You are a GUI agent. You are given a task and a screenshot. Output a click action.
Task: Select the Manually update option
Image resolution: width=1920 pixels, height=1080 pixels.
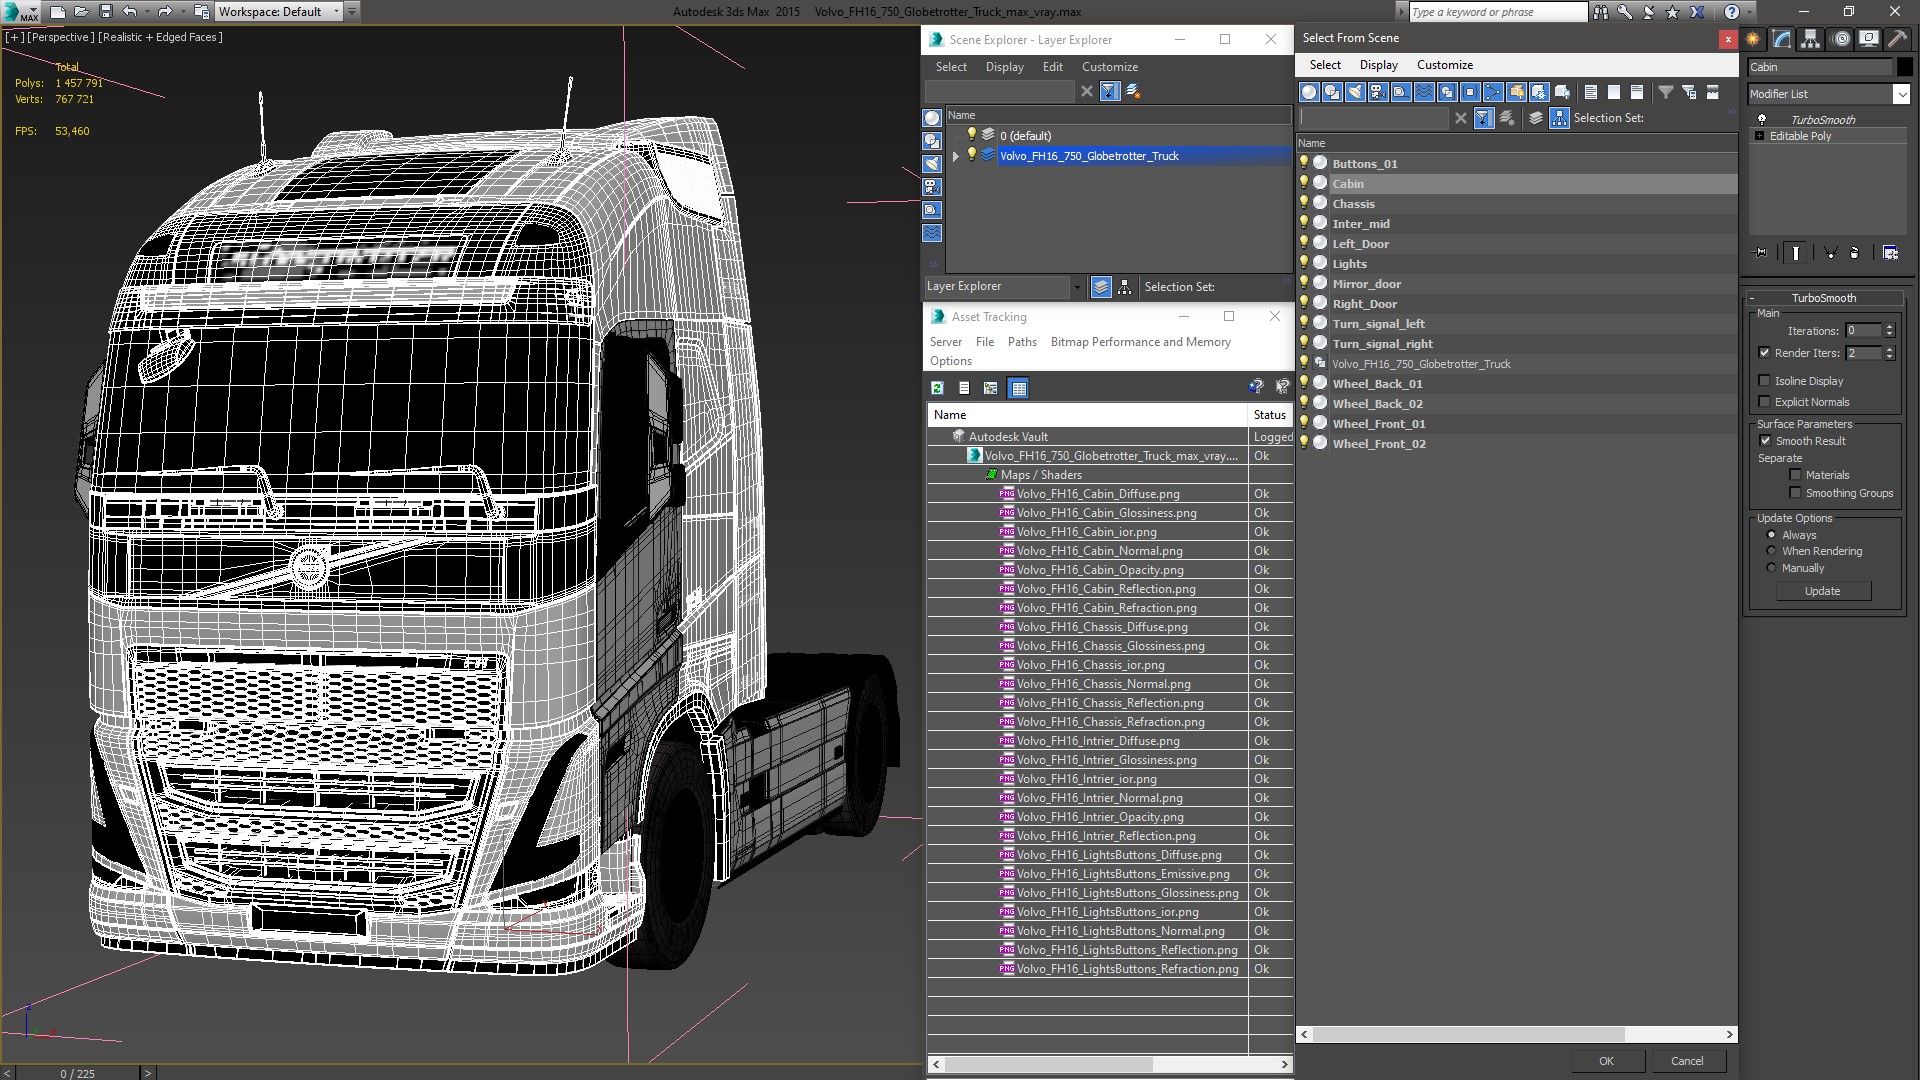tap(1772, 568)
